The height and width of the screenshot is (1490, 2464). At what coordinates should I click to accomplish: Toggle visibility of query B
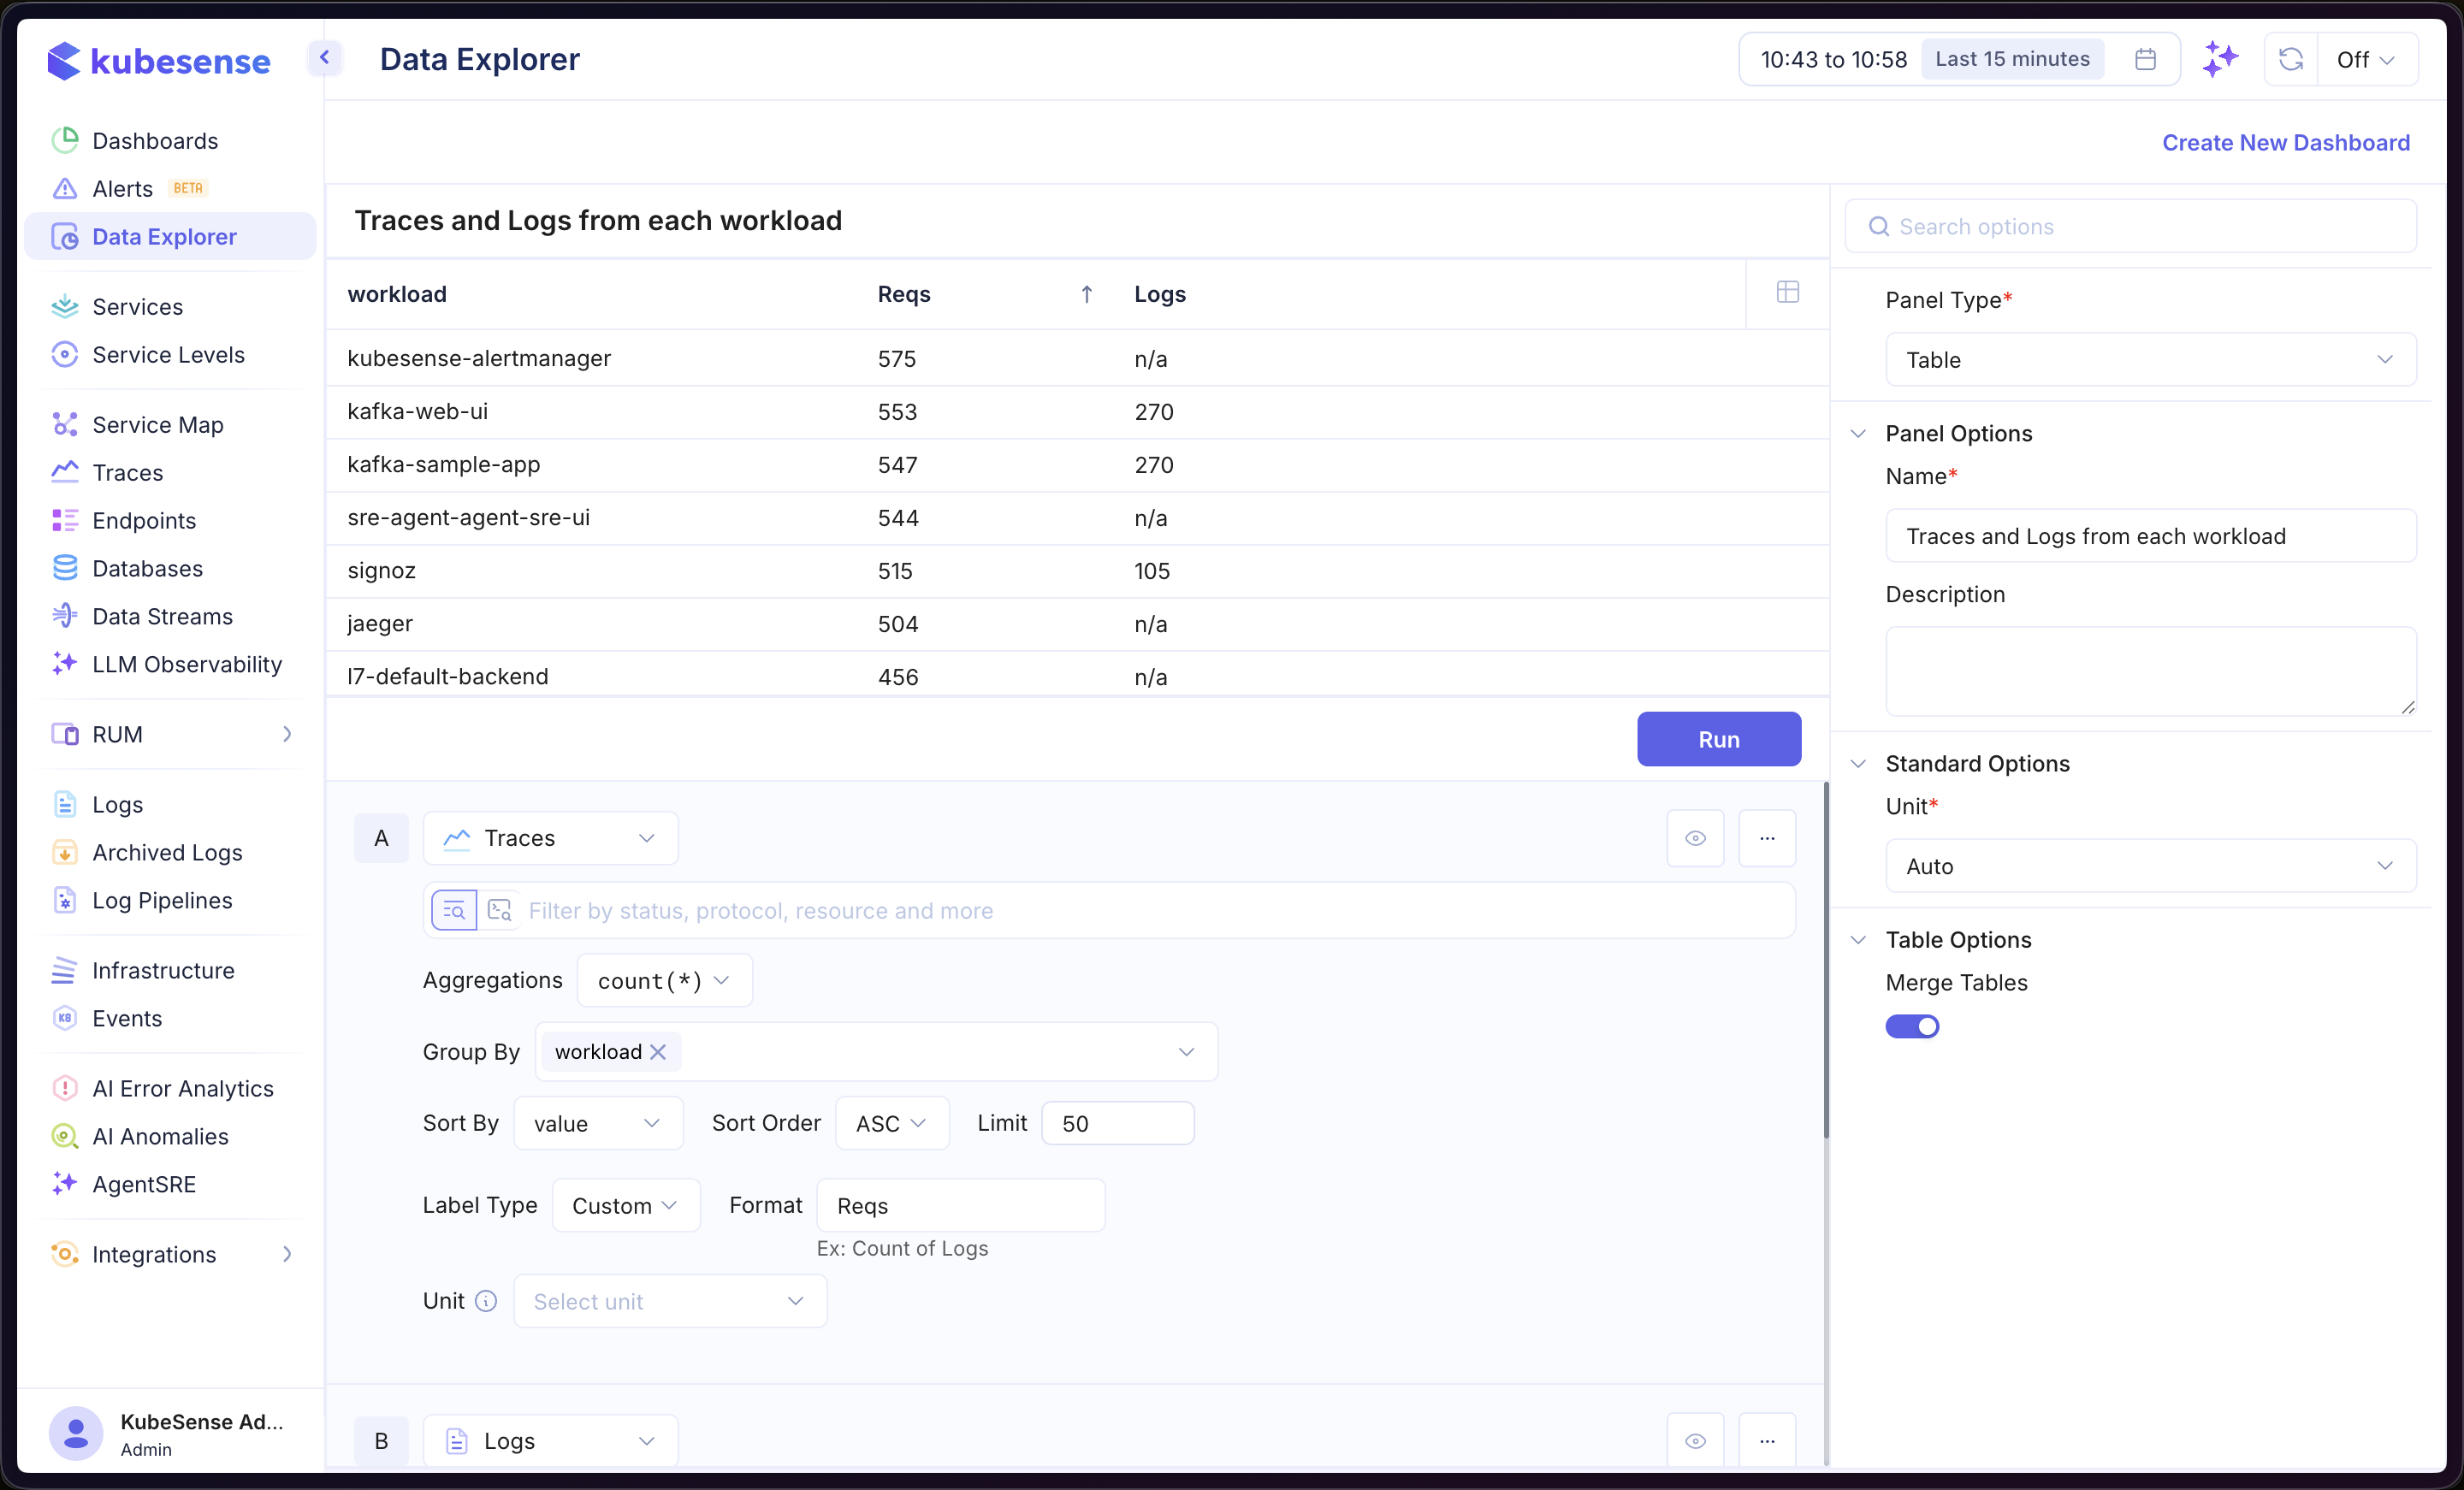[1695, 1440]
